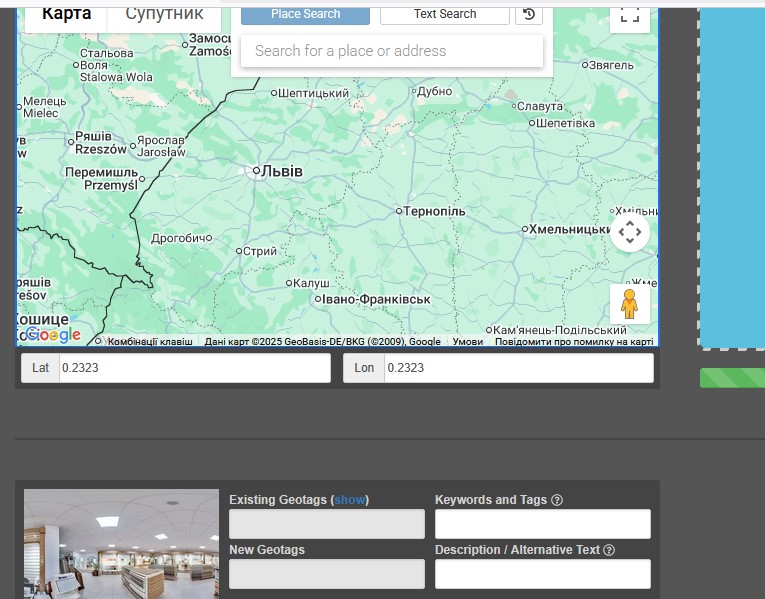The height and width of the screenshot is (599, 765).
Task: Show existing geotags link
Action: coord(349,500)
